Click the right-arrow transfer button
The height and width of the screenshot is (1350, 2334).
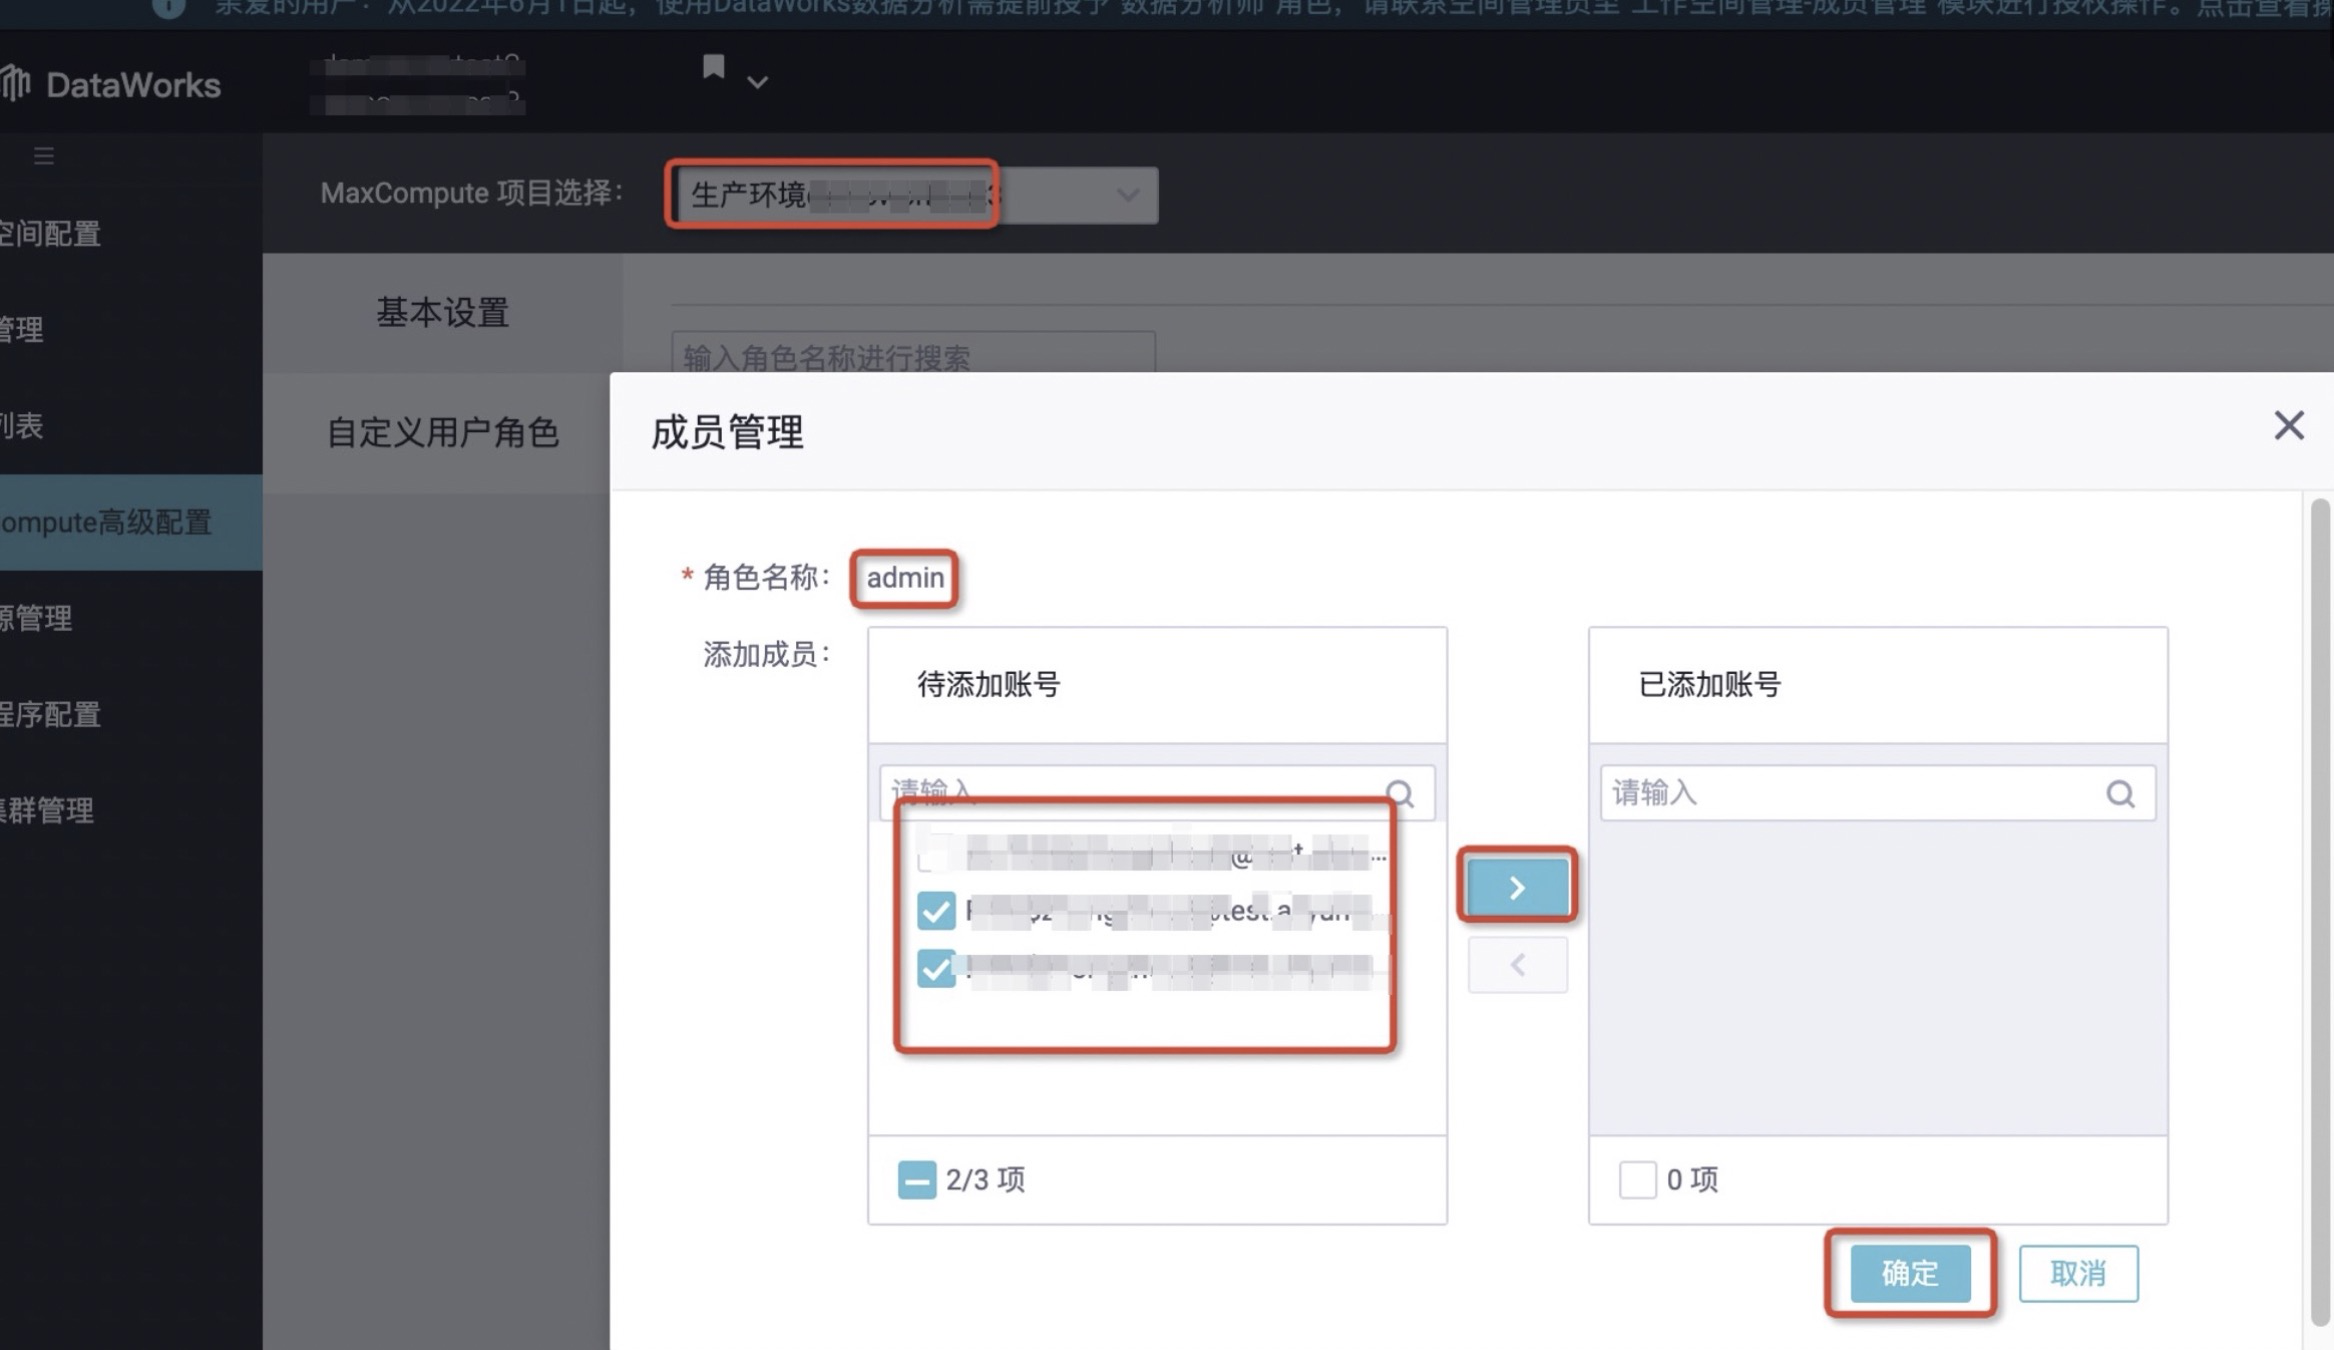click(1517, 887)
